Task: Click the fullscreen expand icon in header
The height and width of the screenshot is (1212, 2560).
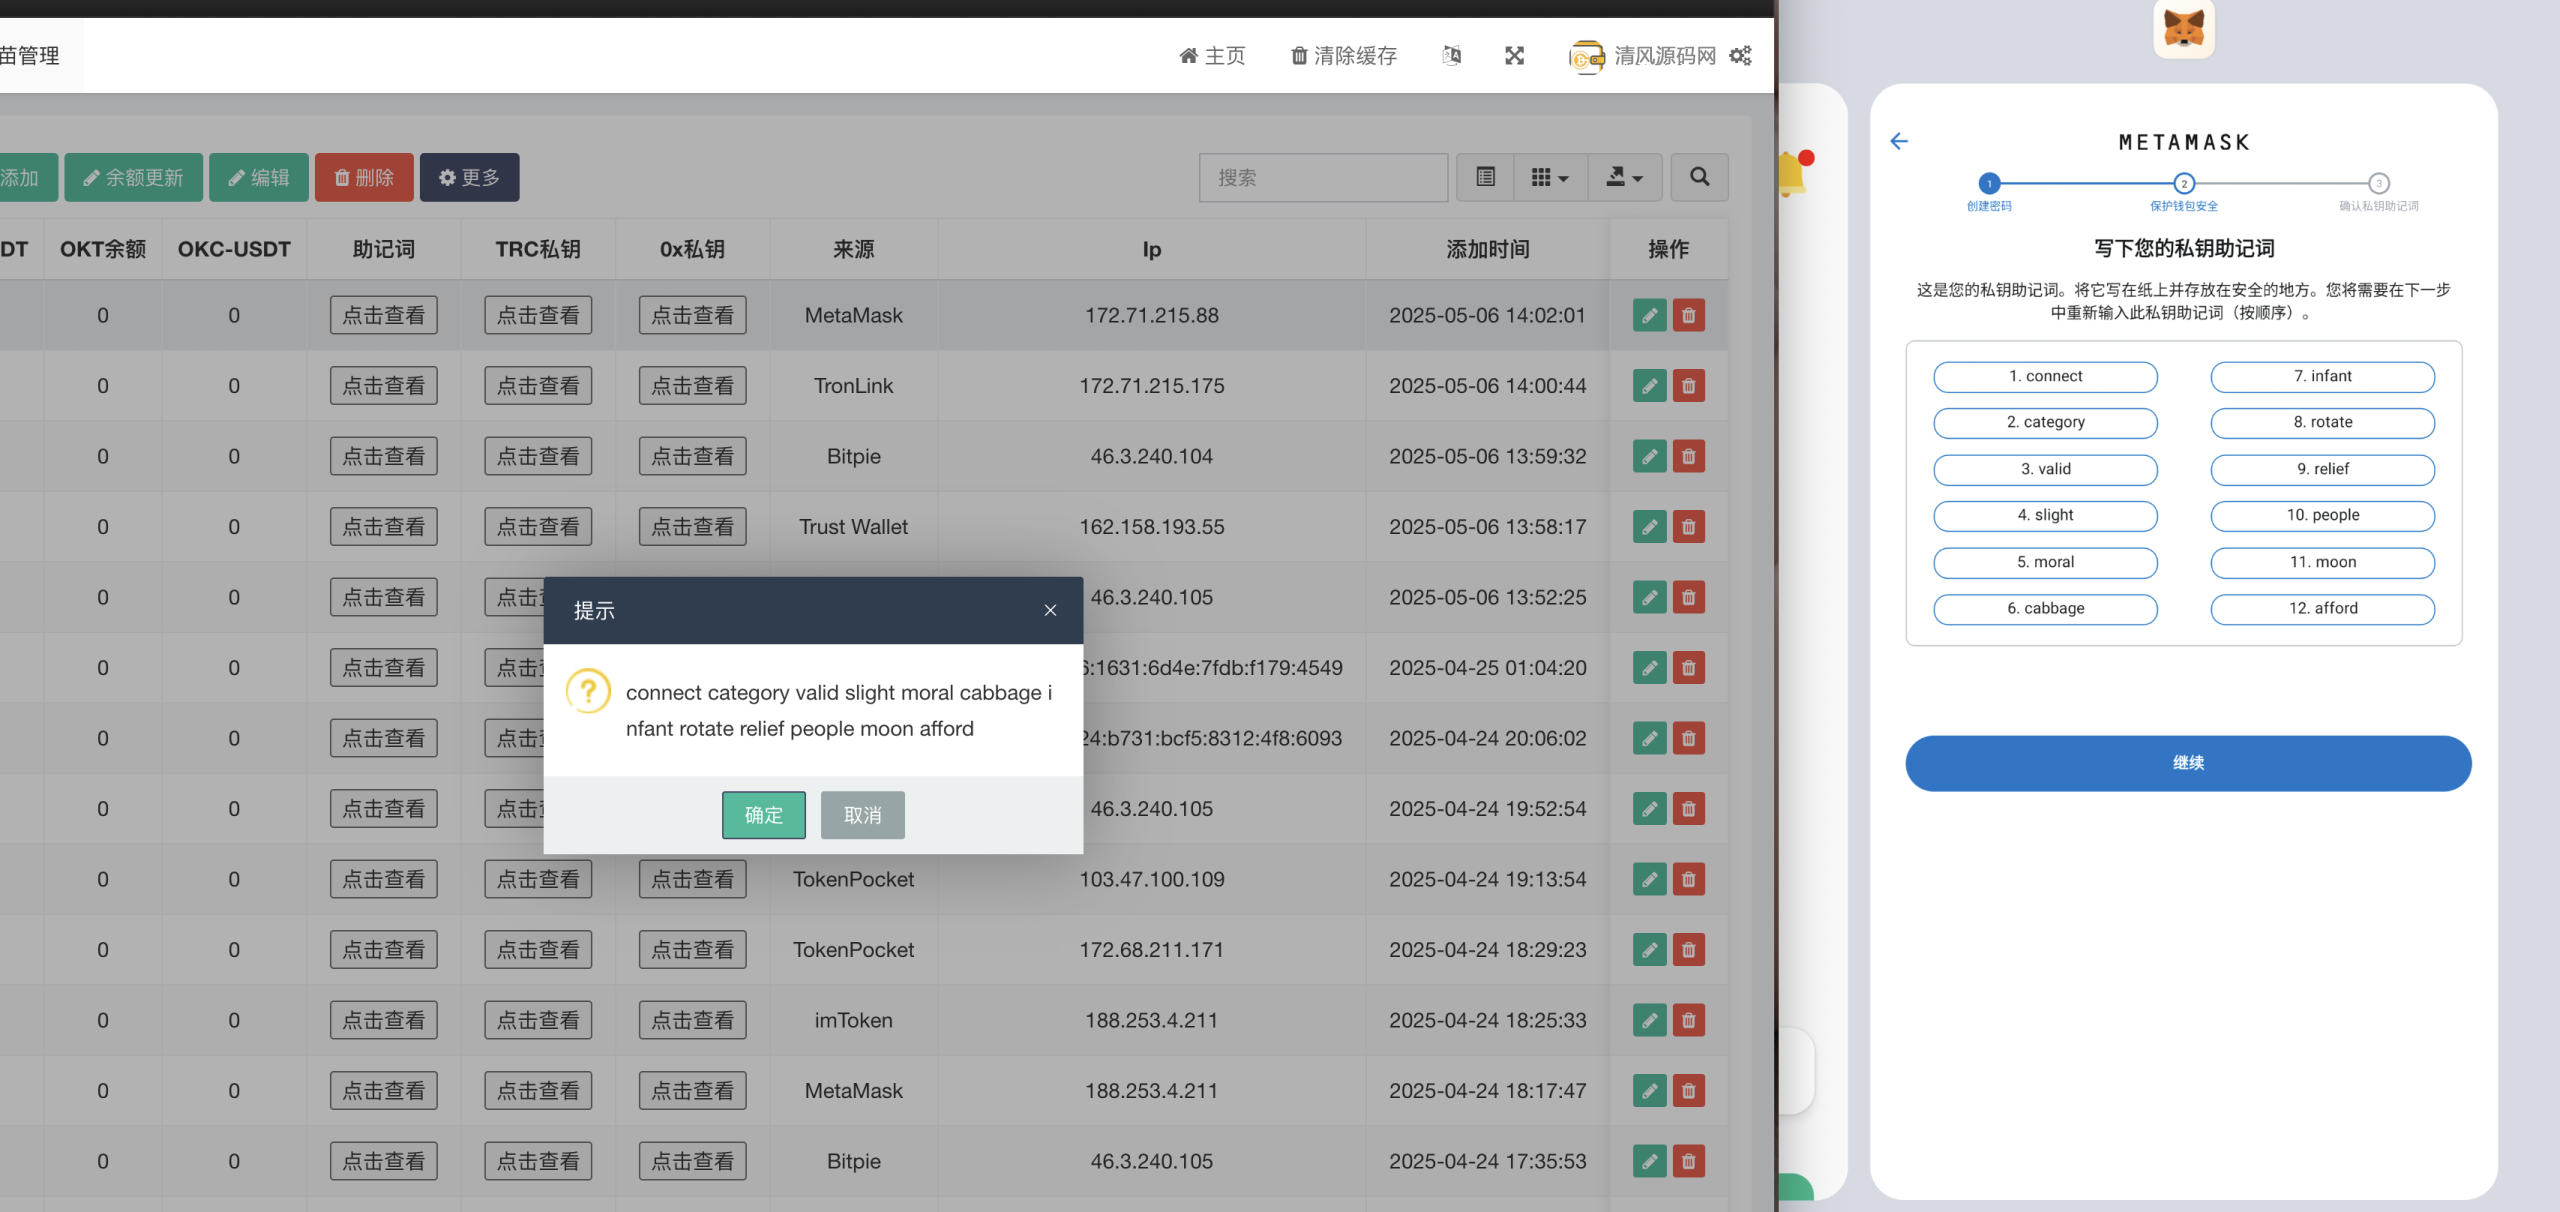Action: click(1514, 56)
